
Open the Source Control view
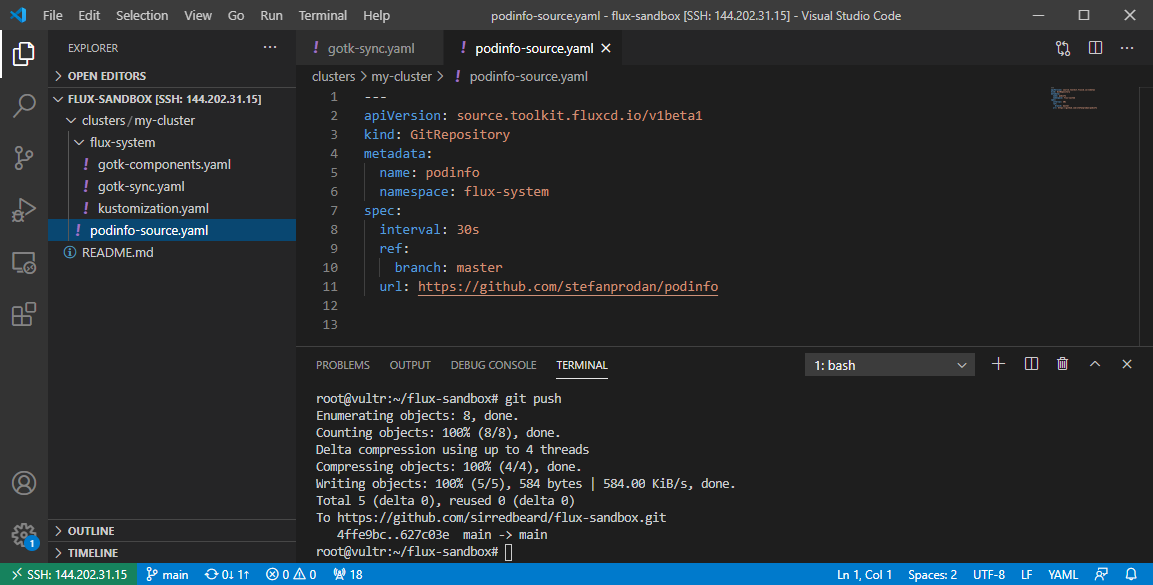pyautogui.click(x=24, y=157)
